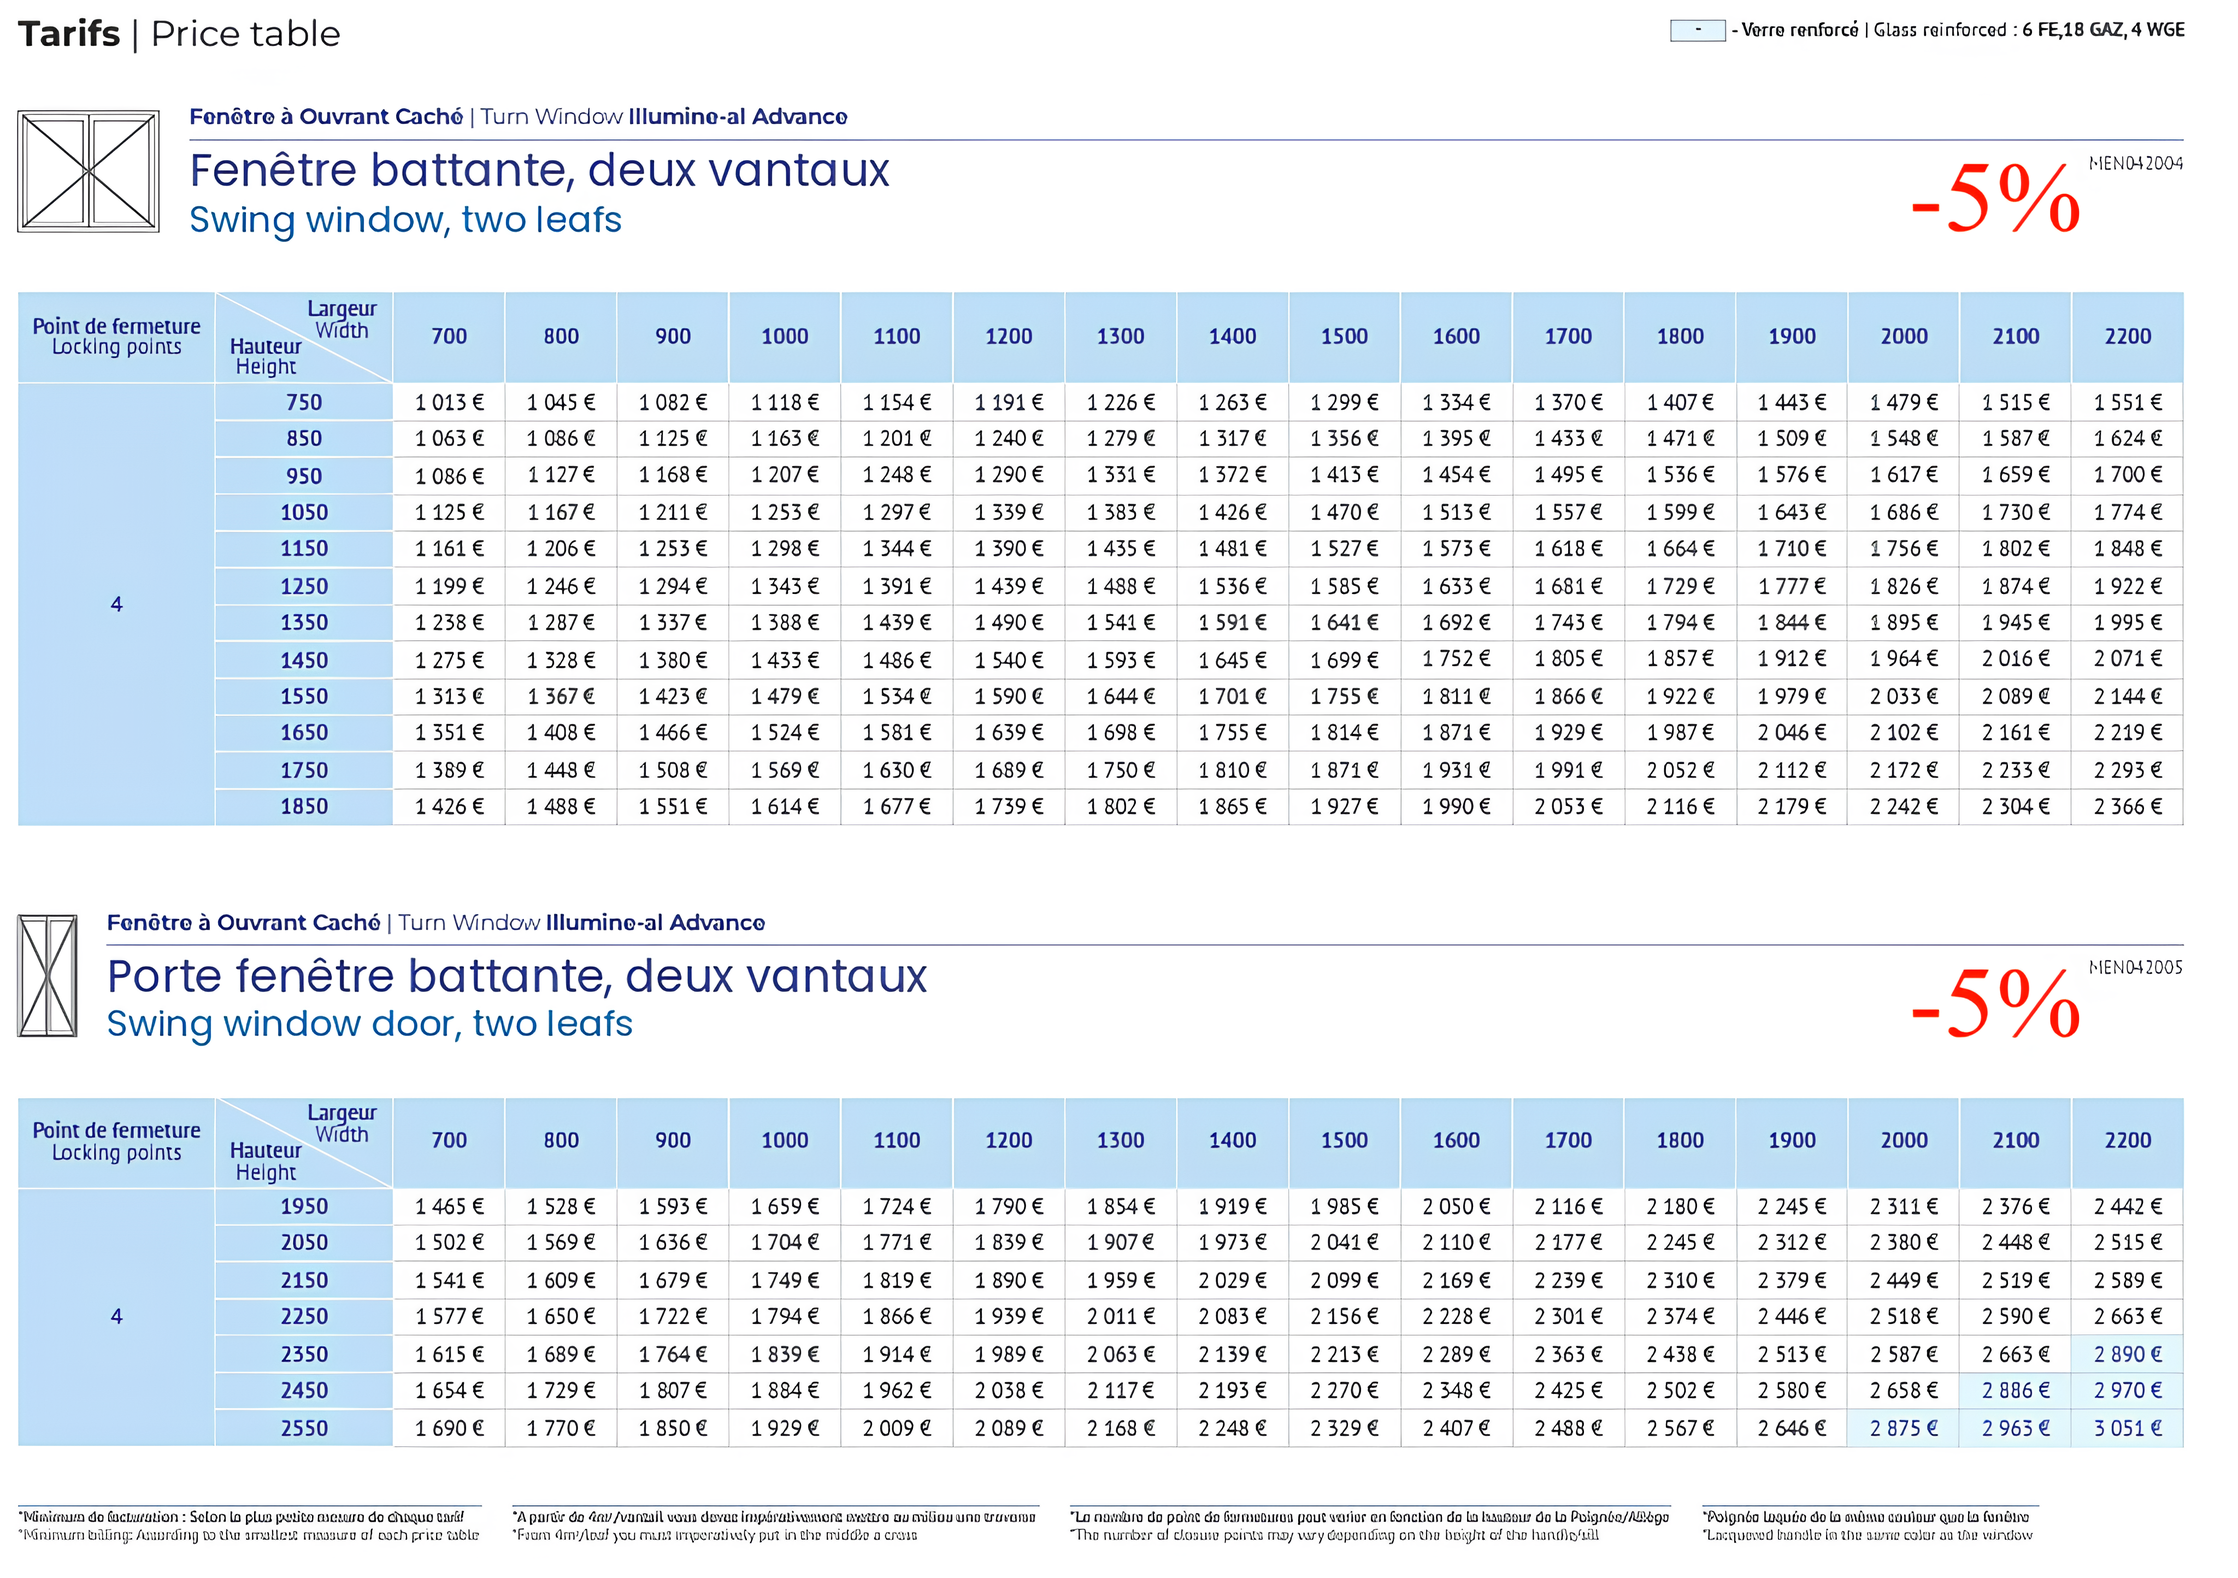This screenshot has height=1578, width=2238.
Task: Click height row header 1250
Action: click(304, 586)
